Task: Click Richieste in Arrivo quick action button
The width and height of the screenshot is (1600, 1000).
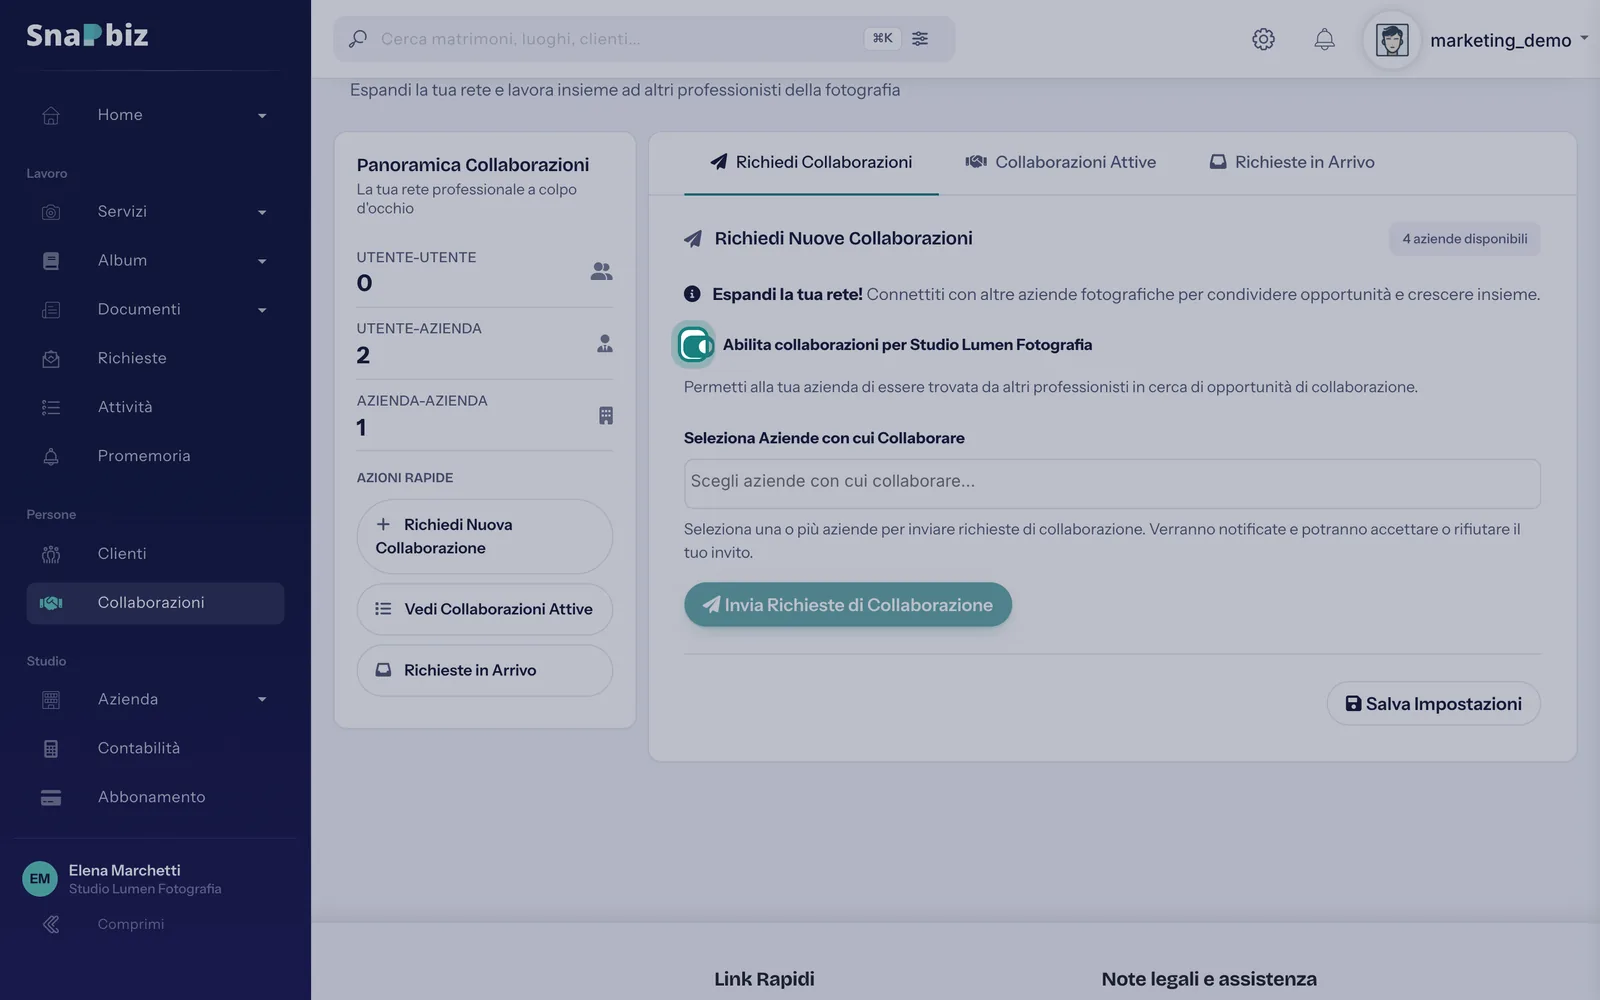Action: [x=484, y=670]
